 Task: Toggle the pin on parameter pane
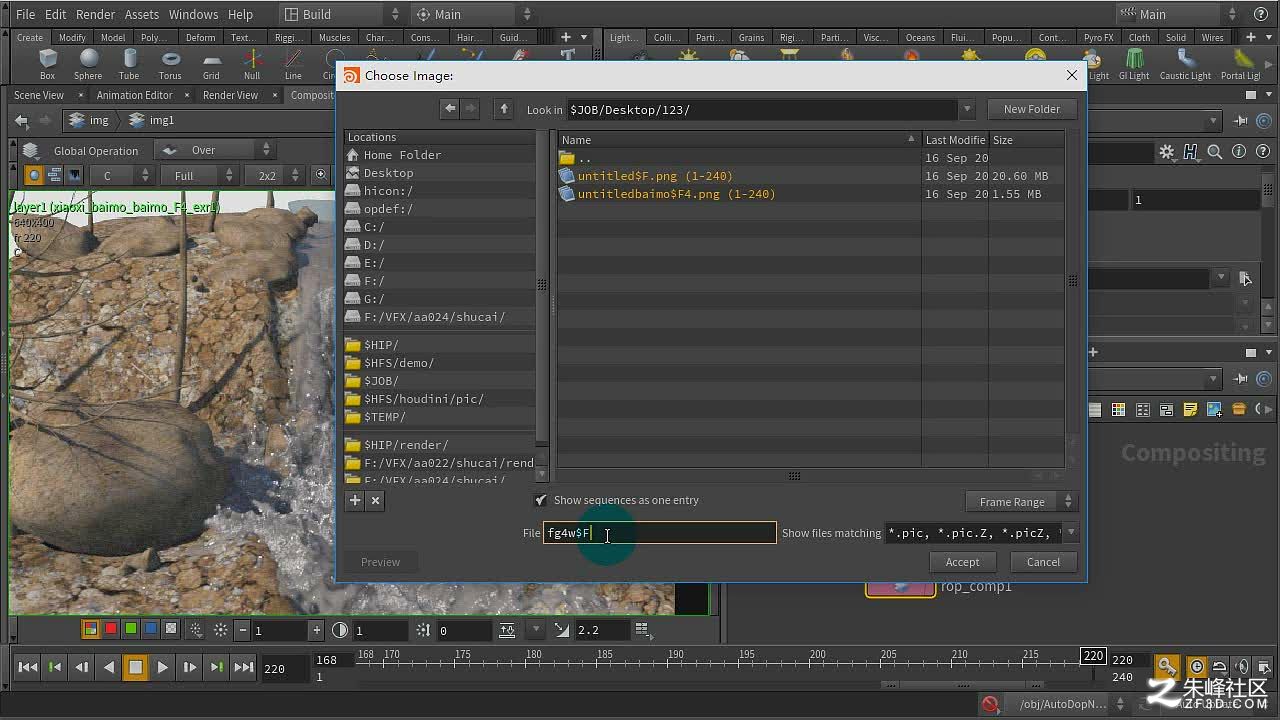pyautogui.click(x=1241, y=120)
